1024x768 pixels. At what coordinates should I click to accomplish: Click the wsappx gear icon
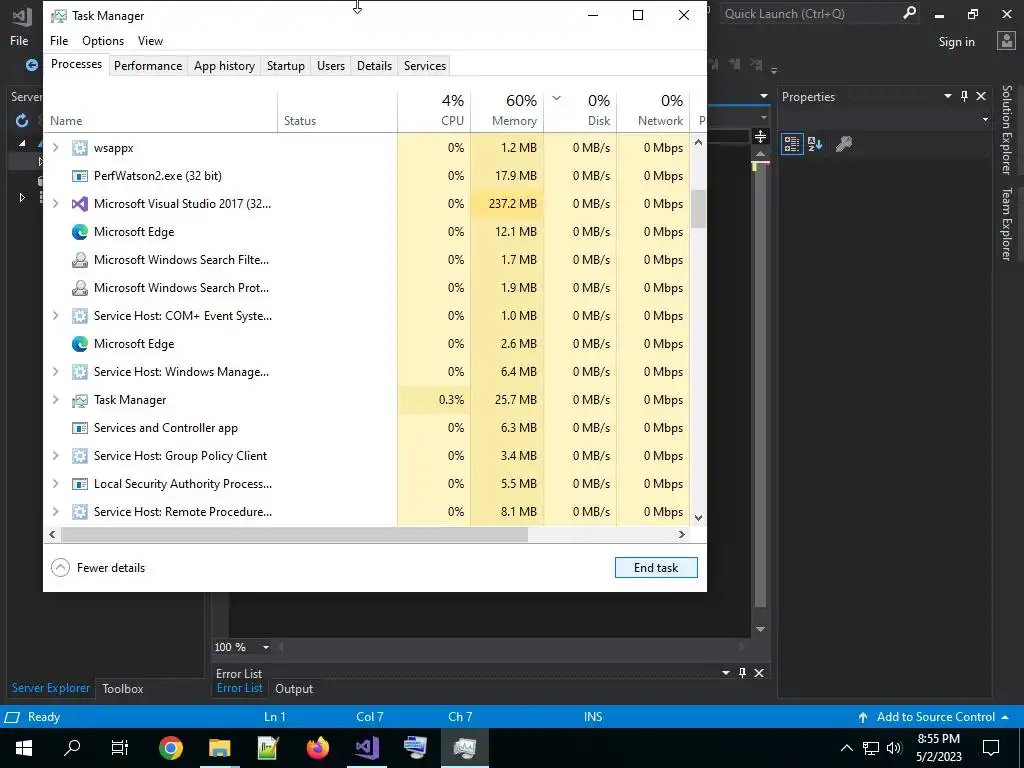pos(80,148)
